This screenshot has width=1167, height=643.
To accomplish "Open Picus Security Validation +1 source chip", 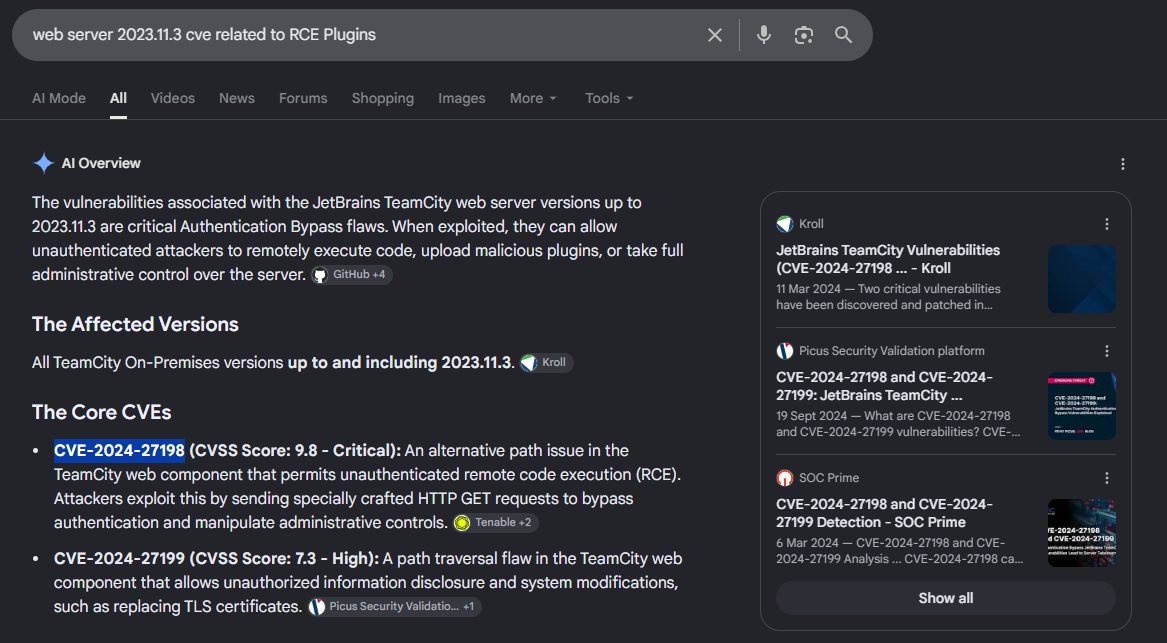I will click(395, 607).
